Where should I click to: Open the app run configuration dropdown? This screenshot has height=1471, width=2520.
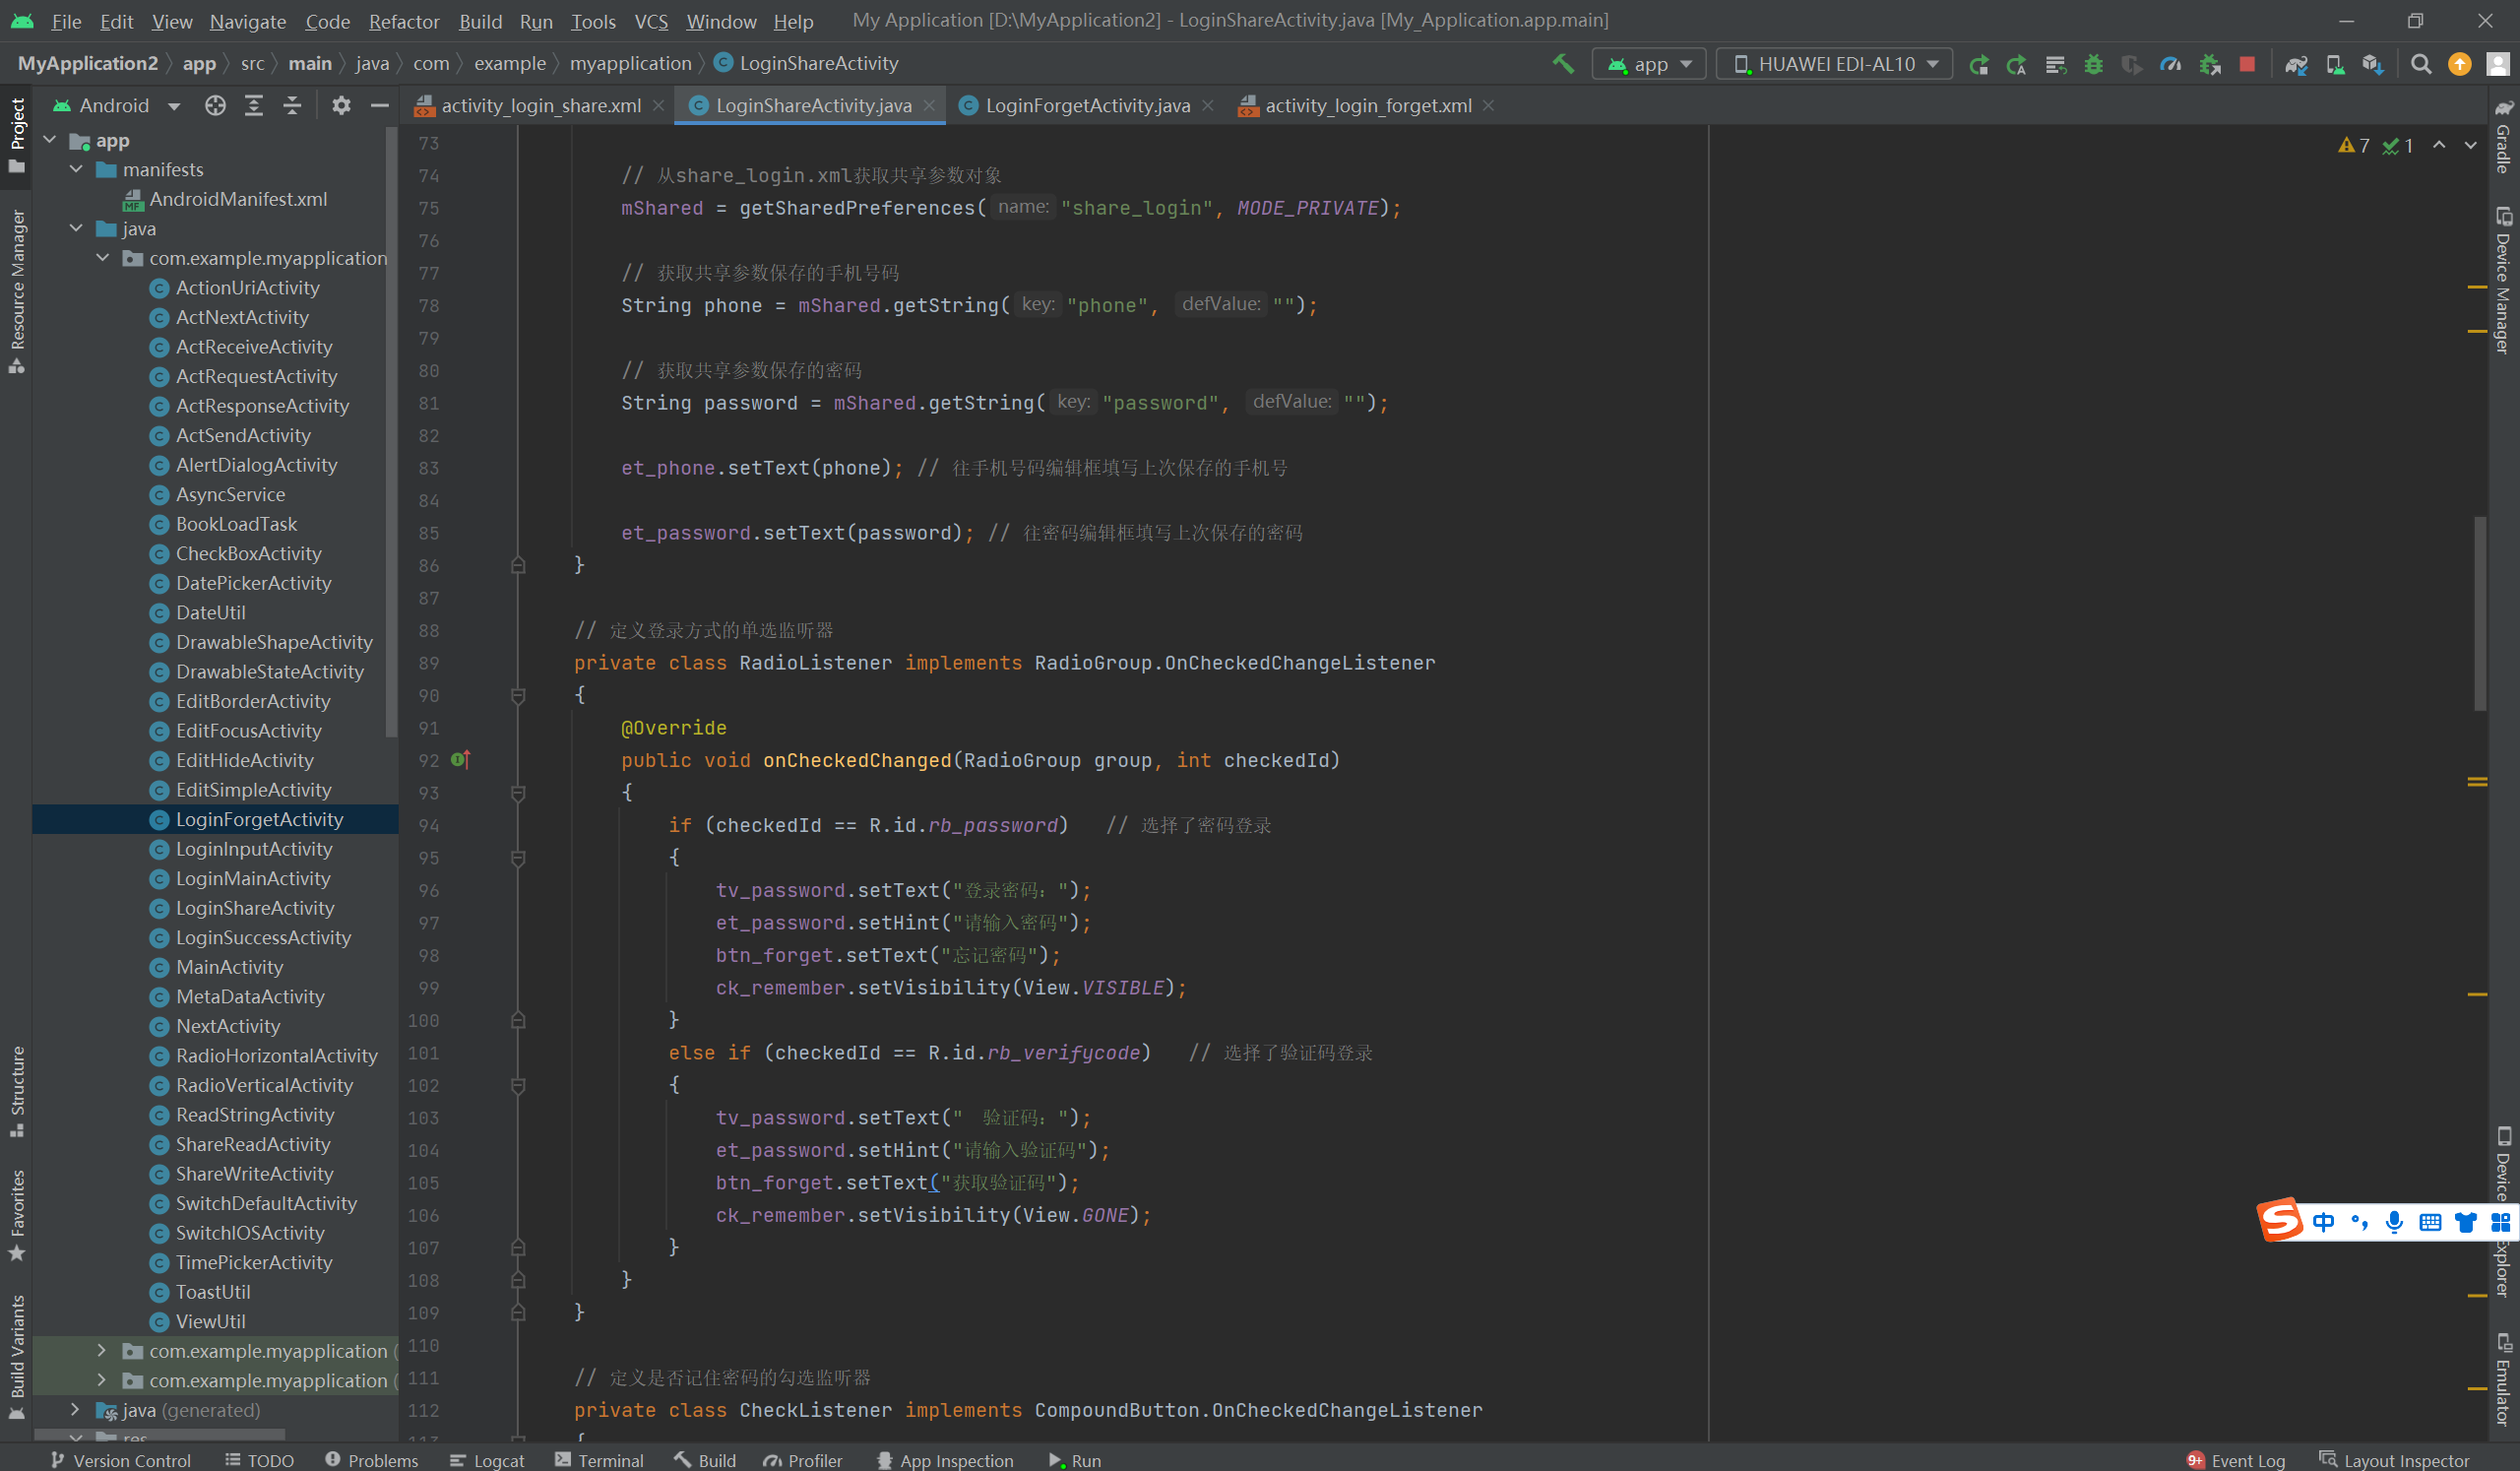(1650, 64)
